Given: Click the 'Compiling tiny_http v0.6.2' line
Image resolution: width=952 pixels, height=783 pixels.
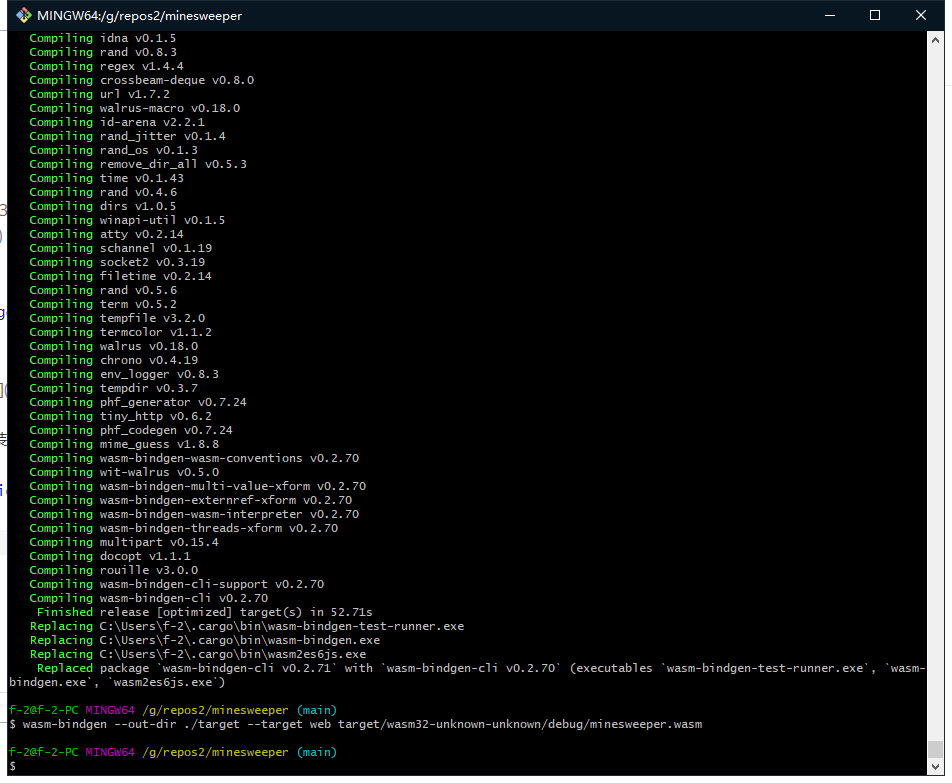Looking at the screenshot, I should [120, 416].
